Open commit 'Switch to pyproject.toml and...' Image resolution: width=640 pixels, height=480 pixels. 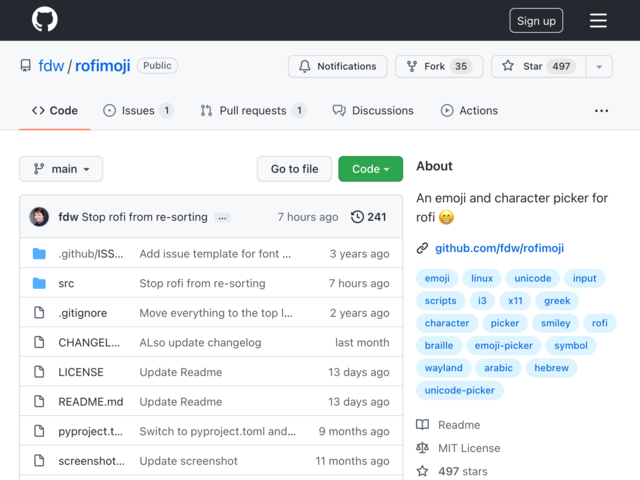tap(218, 431)
